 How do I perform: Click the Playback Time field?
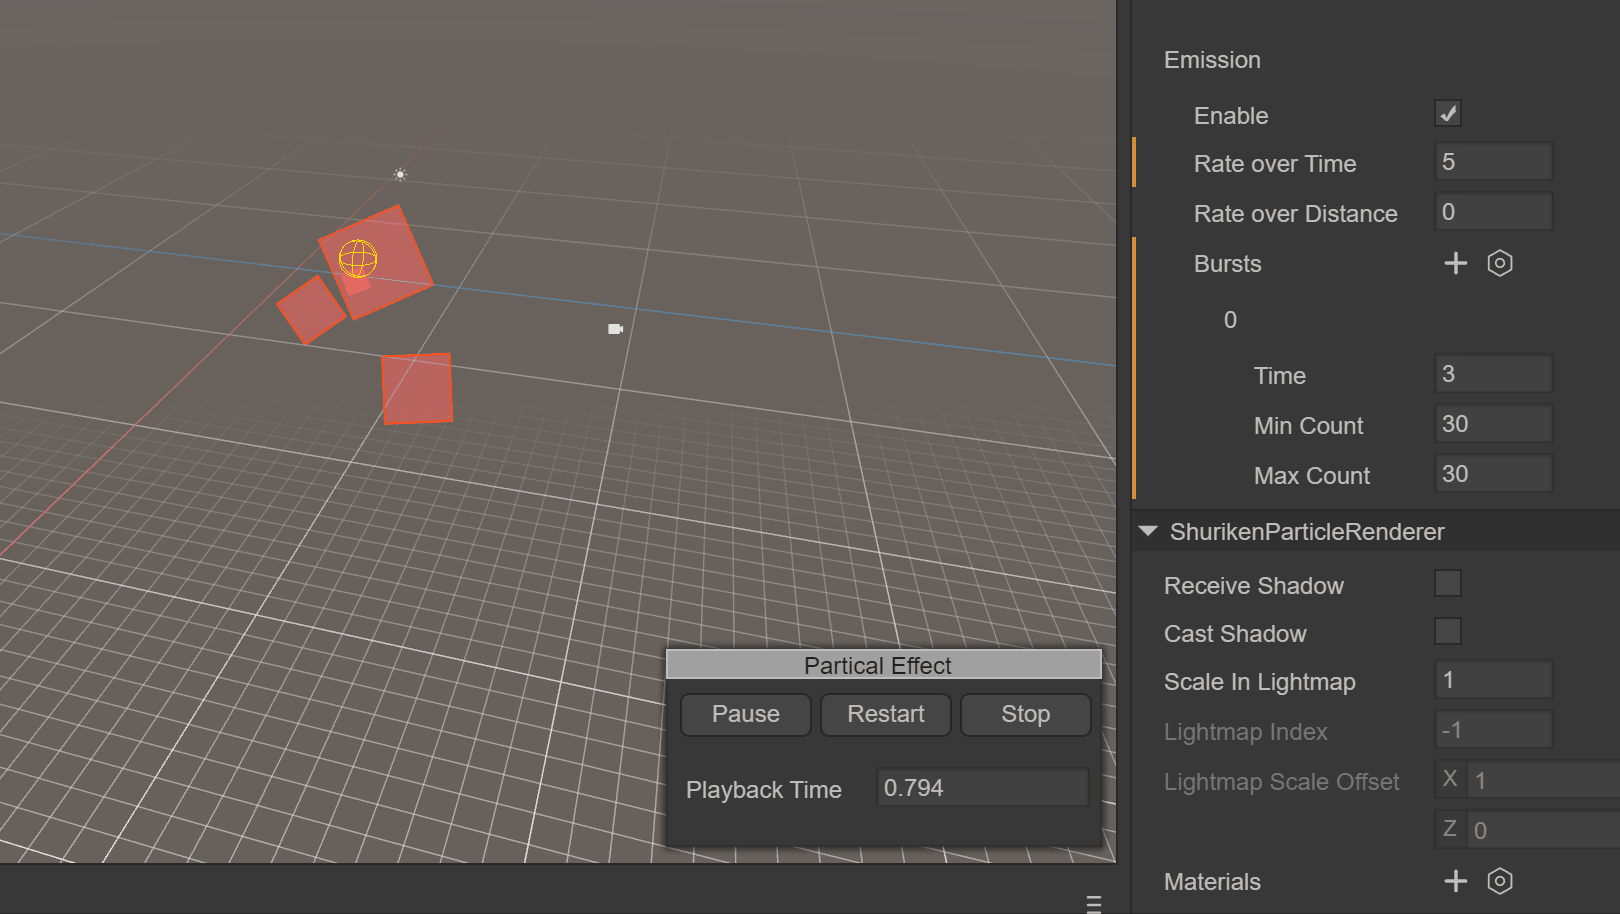pos(981,788)
